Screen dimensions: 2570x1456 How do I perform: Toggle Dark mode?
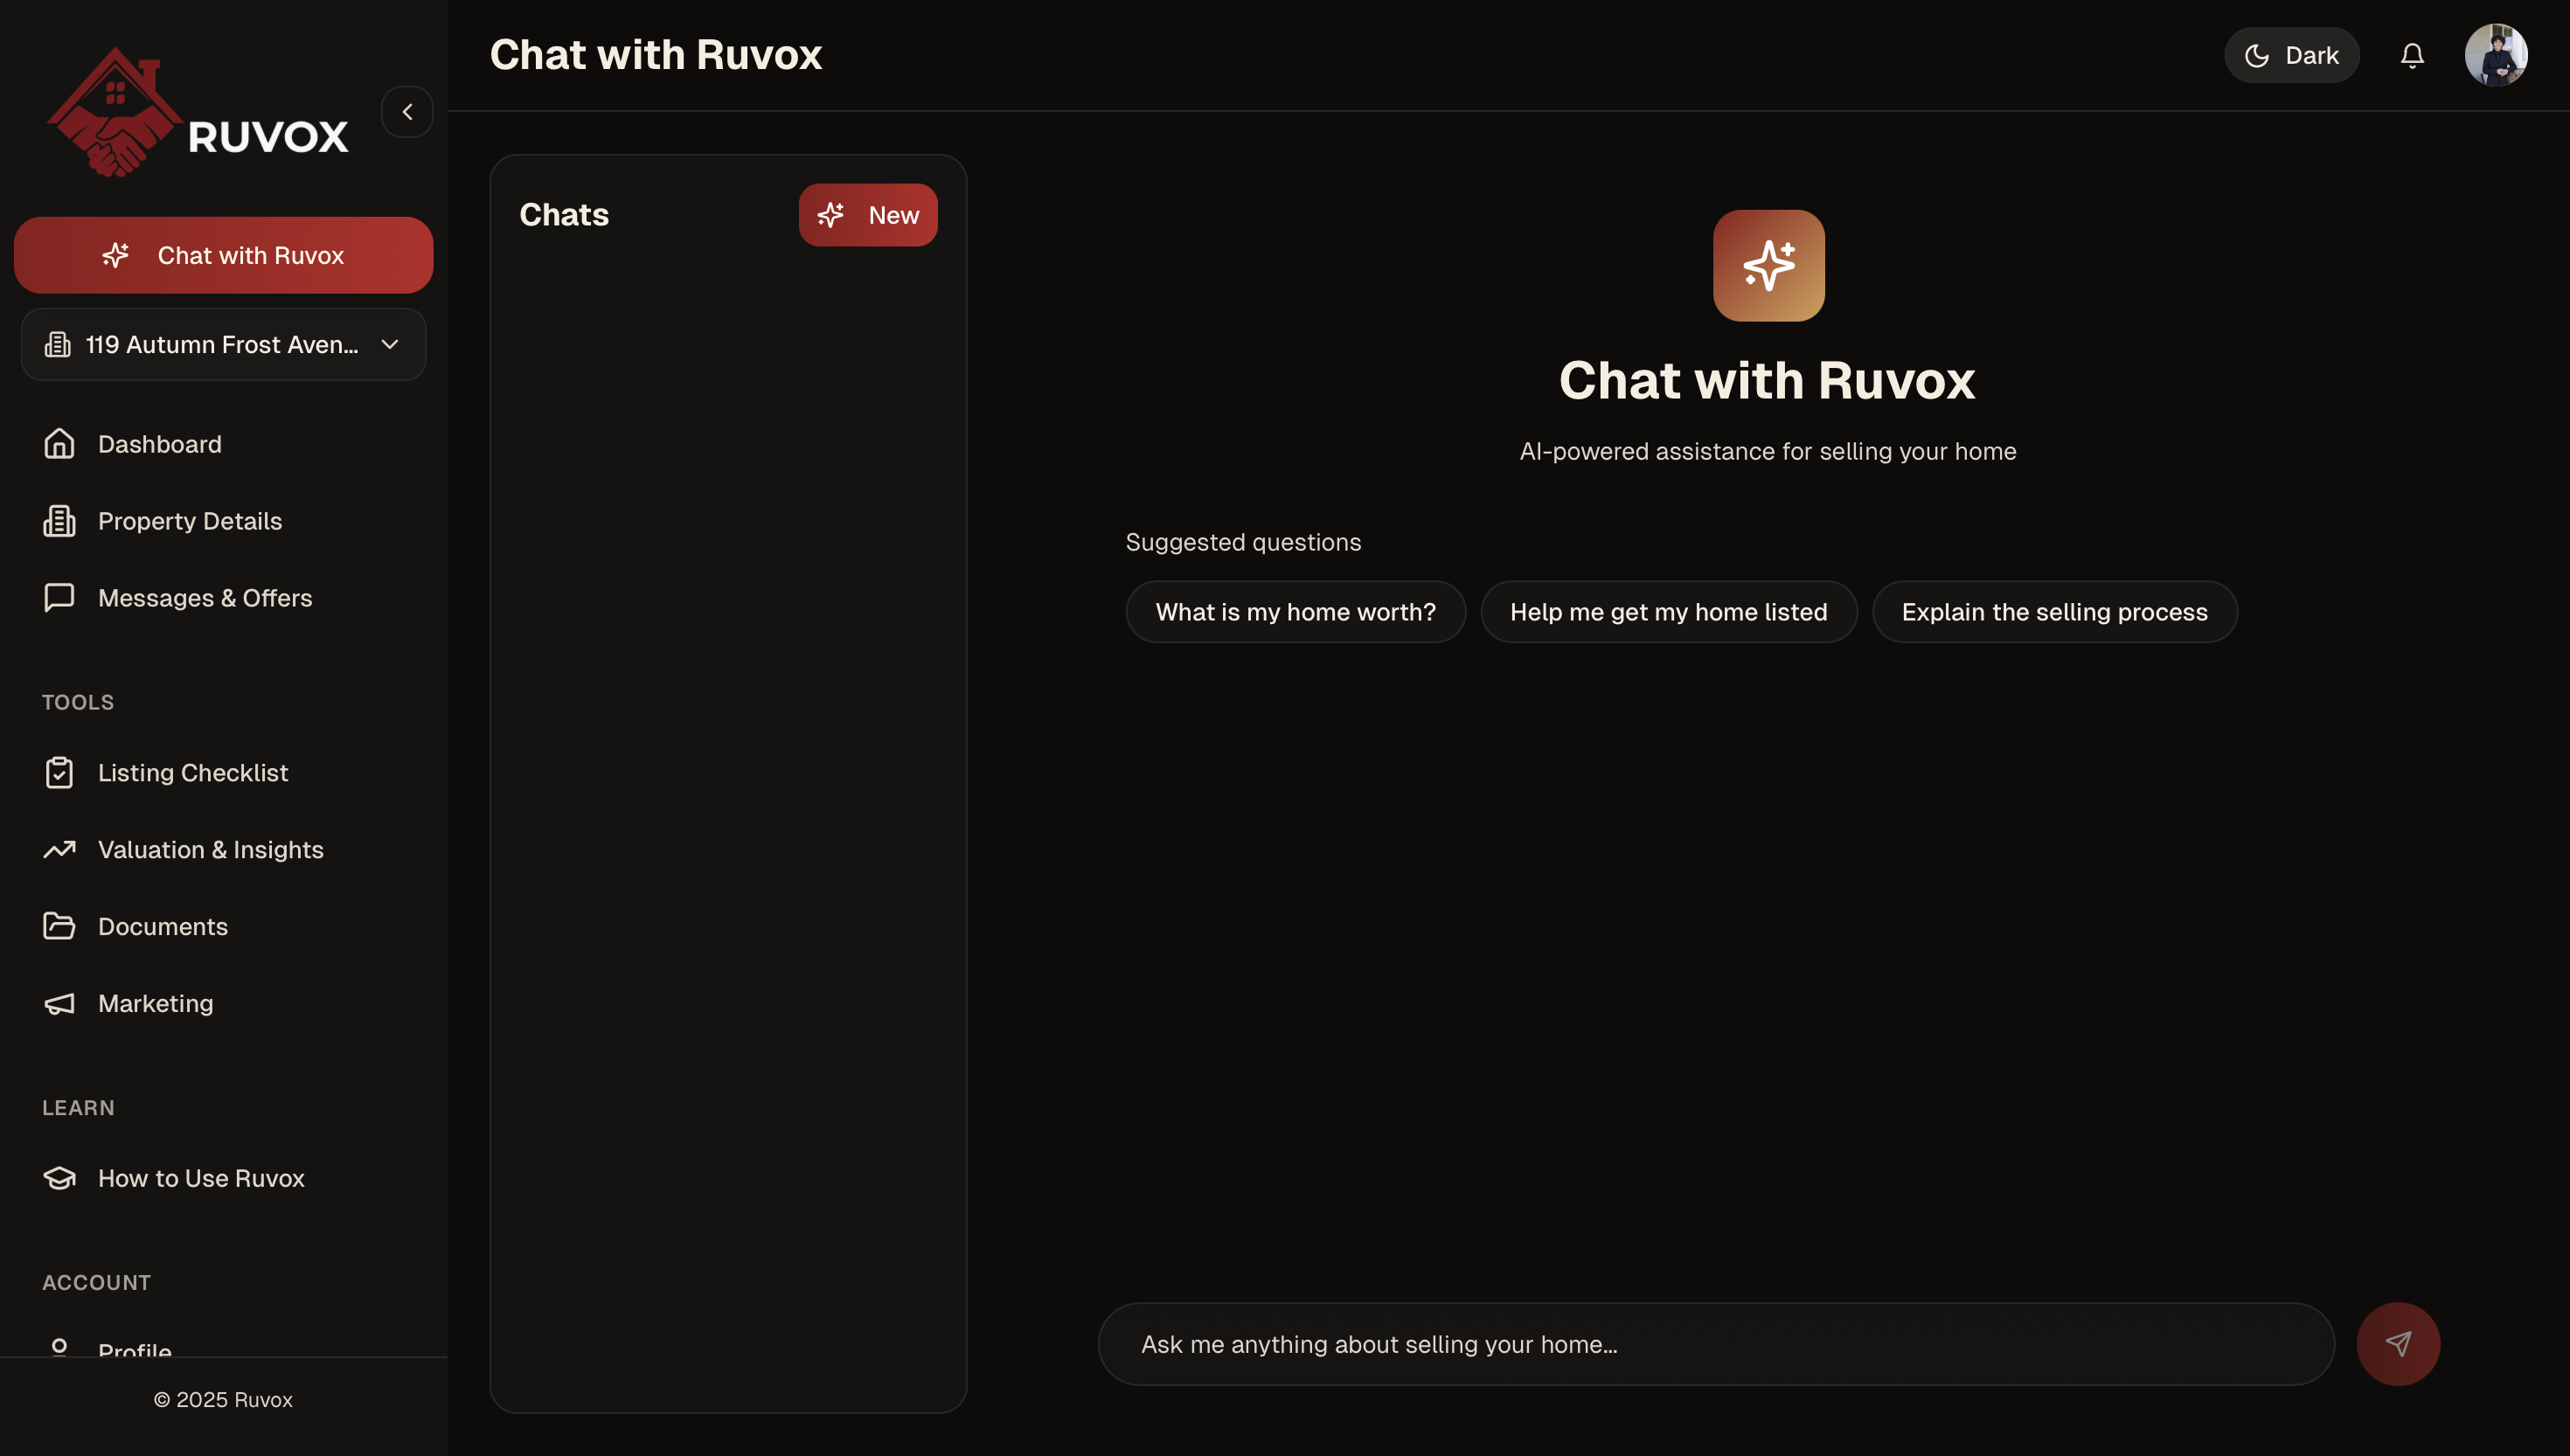click(2292, 55)
